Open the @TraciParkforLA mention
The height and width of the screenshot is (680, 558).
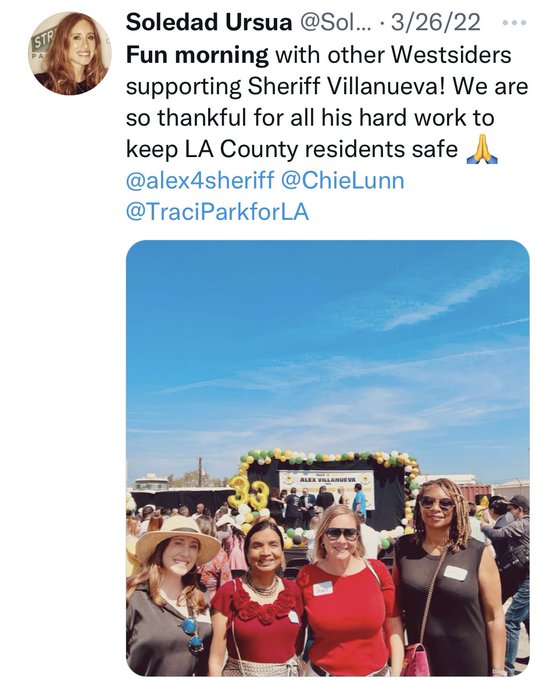(x=217, y=212)
